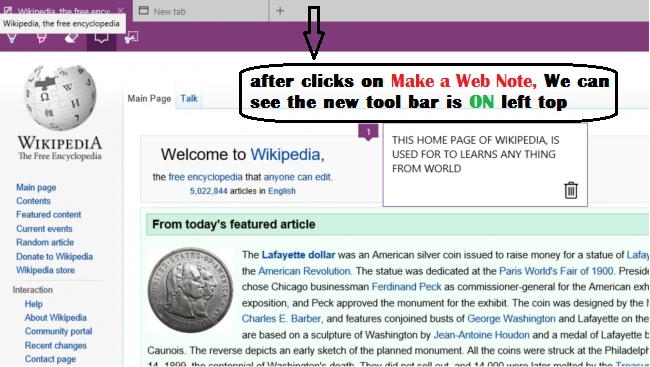Open the George Washington link
Screen dimensions: 650x367
pos(511,319)
